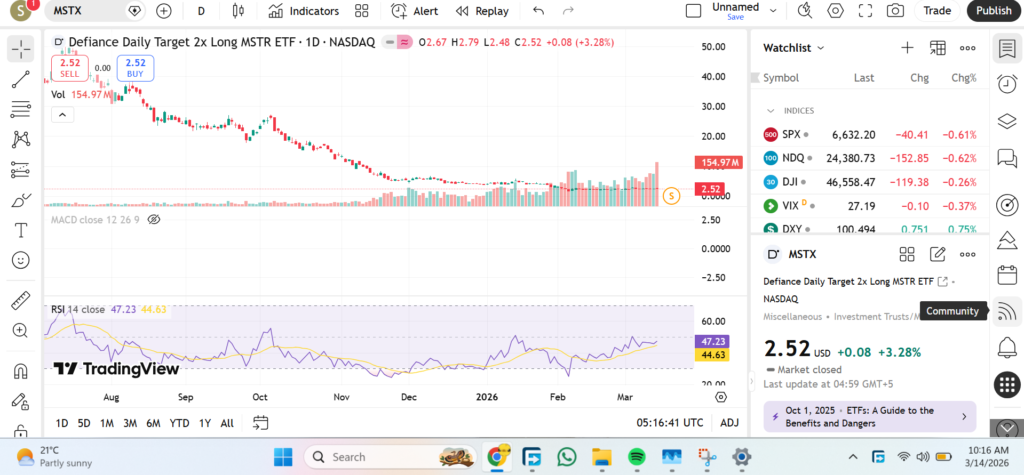Select the 6M time range tab
The width and height of the screenshot is (1024, 475).
153,422
